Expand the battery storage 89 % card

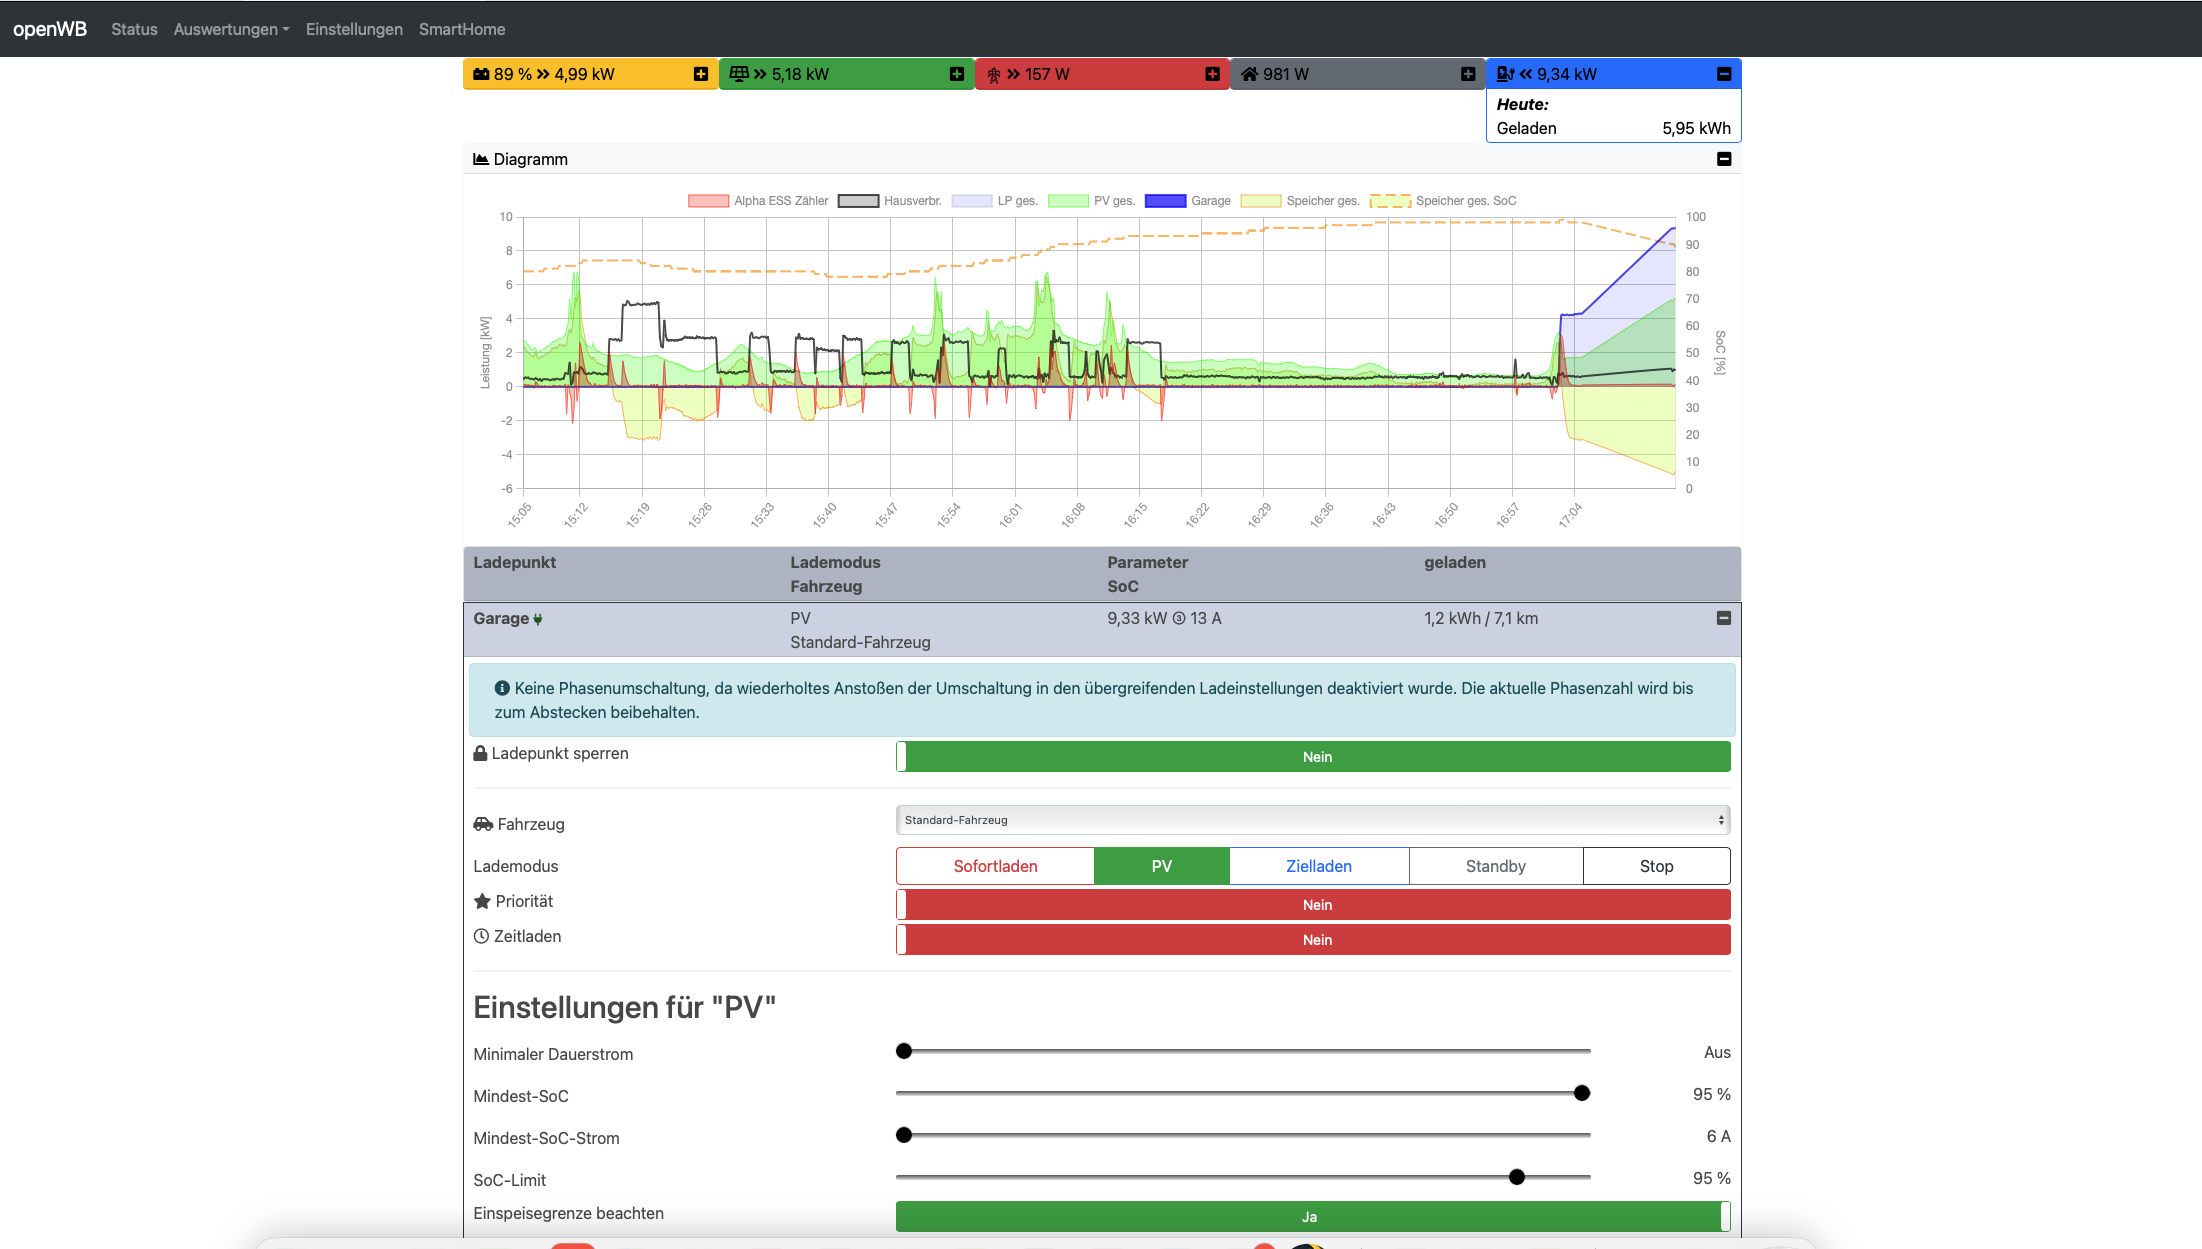pos(700,74)
